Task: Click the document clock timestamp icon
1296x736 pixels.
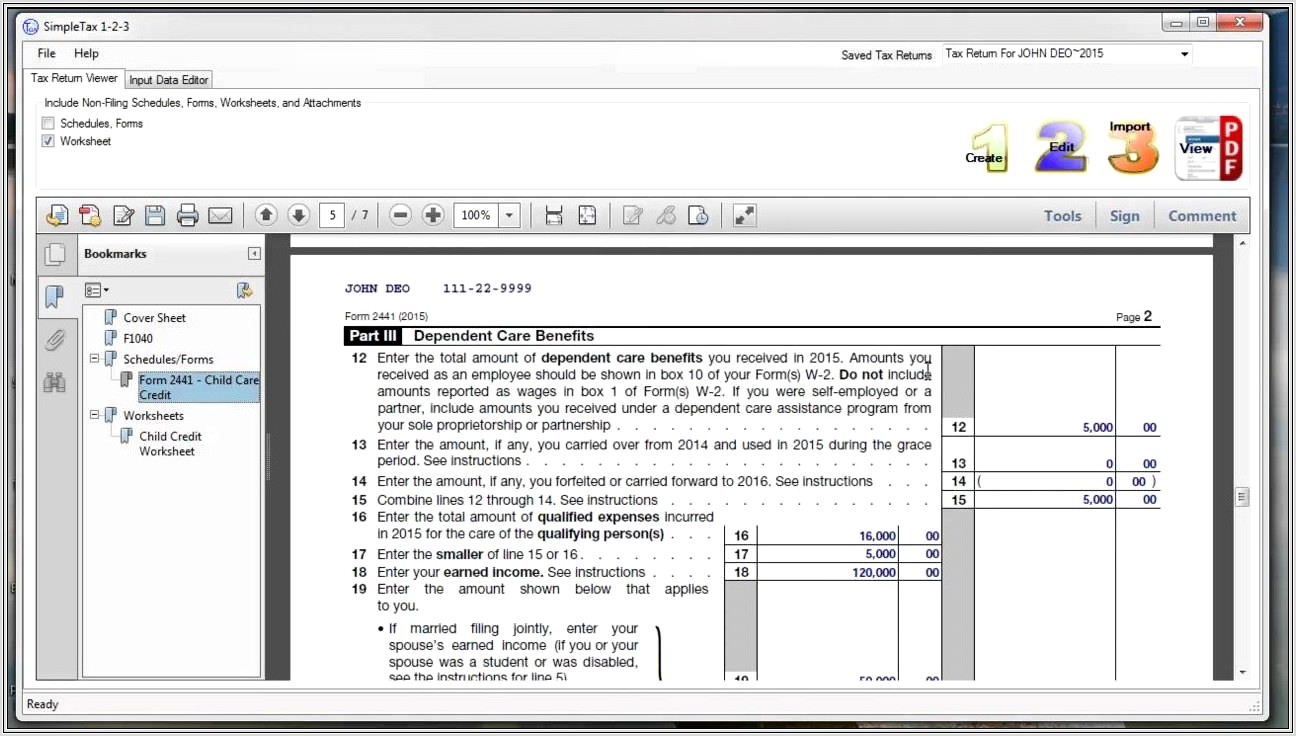Action: (699, 215)
